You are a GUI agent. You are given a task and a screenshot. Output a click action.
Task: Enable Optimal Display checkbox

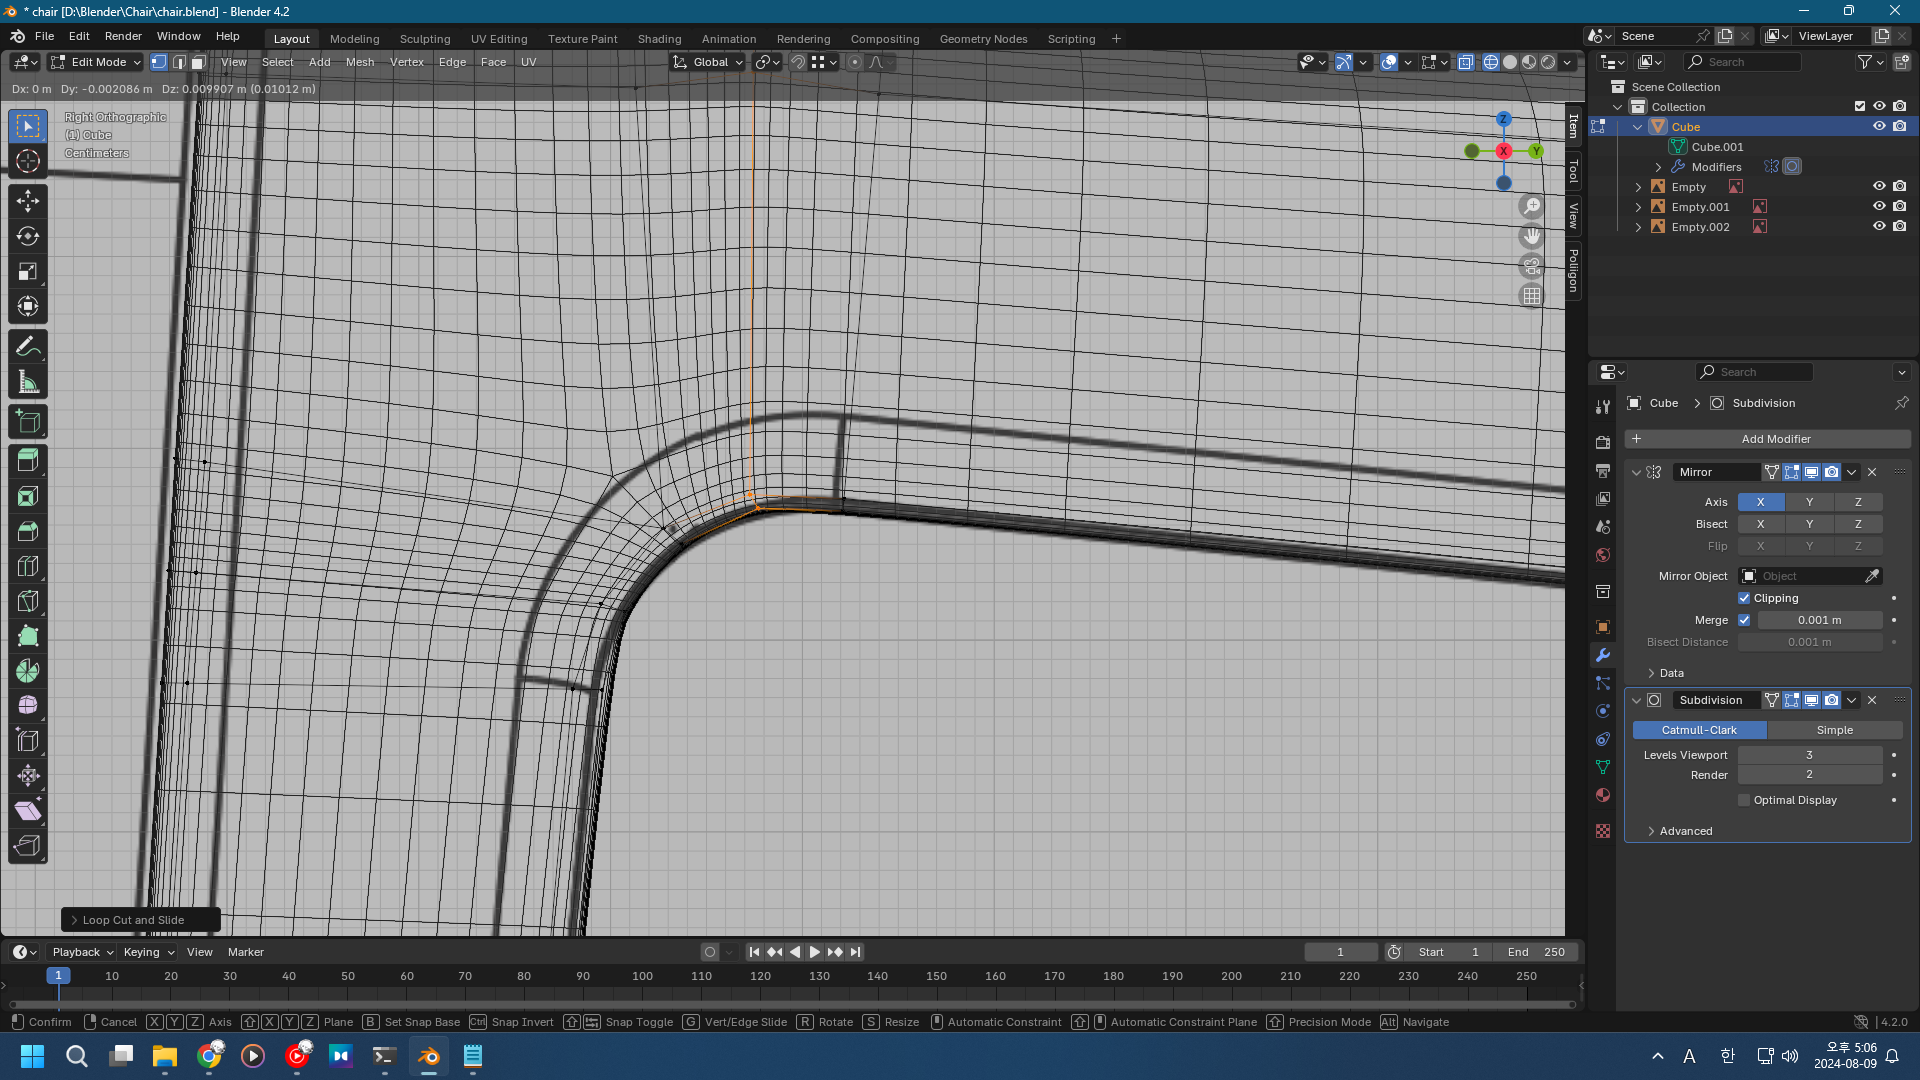1744,800
